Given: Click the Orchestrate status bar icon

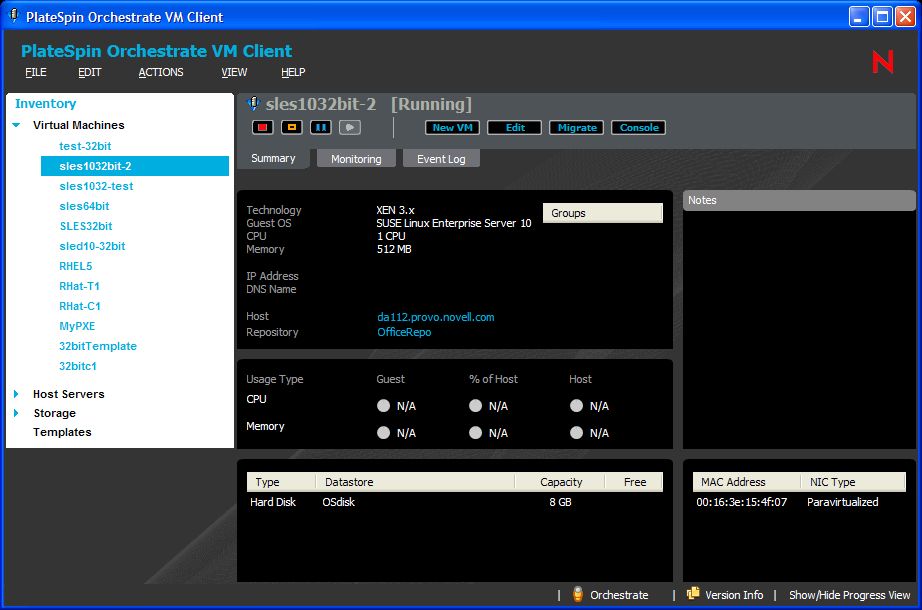Looking at the screenshot, I should [x=577, y=595].
